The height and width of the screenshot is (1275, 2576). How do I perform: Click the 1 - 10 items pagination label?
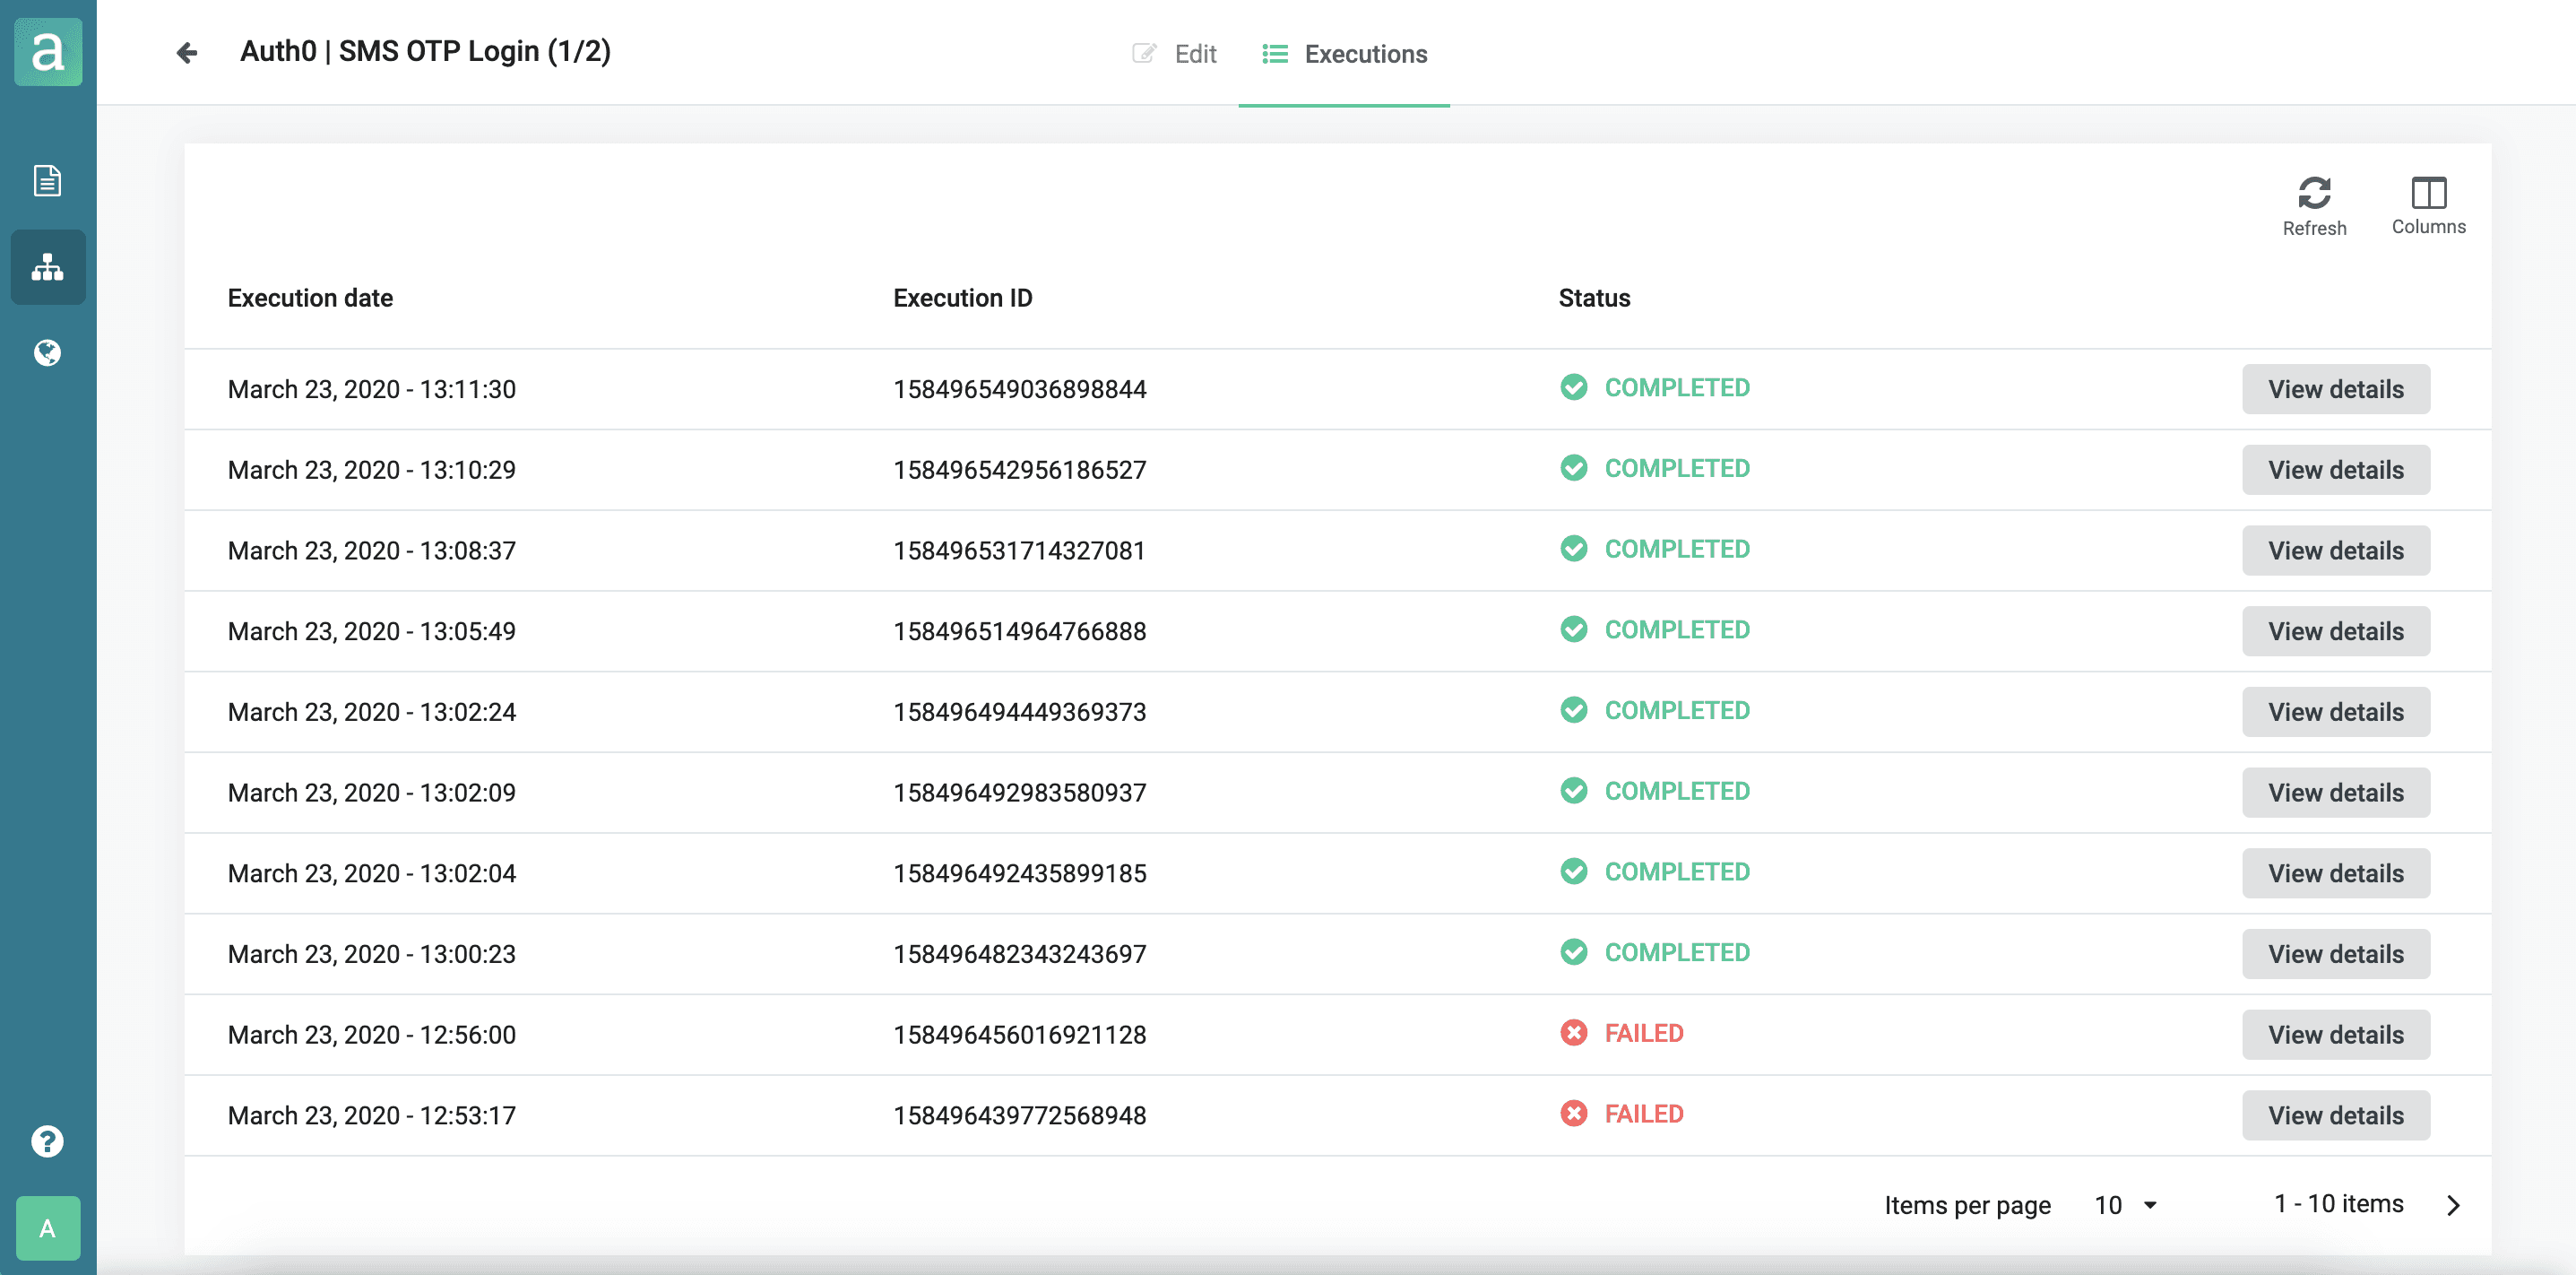(2338, 1204)
